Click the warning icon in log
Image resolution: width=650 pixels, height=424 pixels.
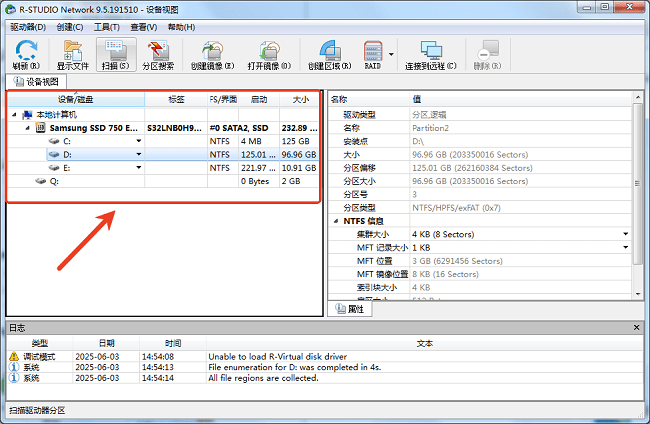click(x=14, y=356)
